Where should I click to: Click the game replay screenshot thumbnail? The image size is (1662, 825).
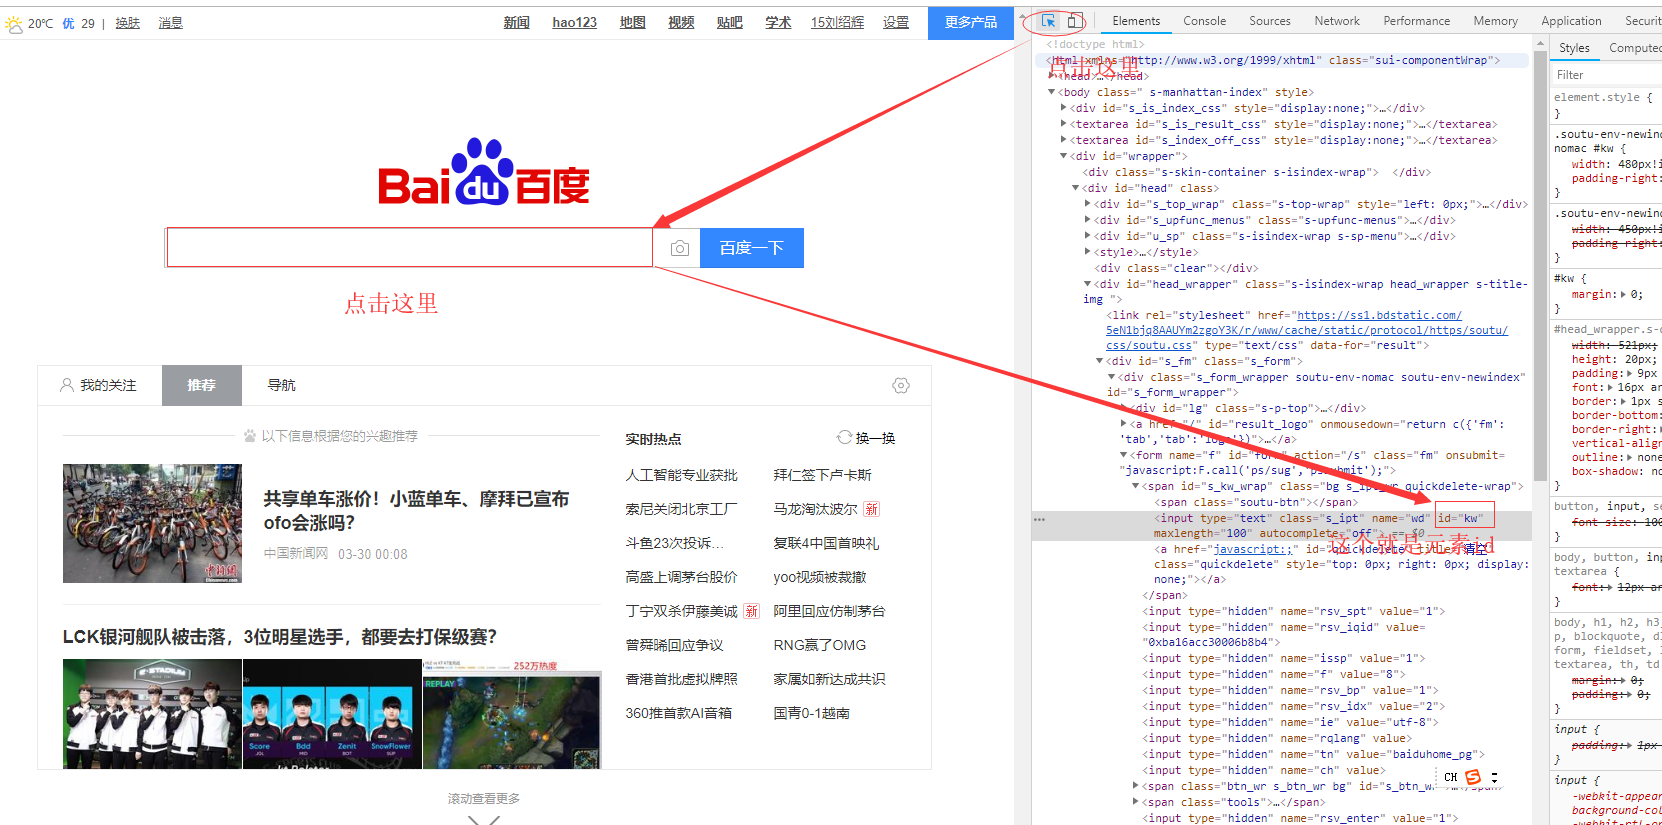[x=512, y=714]
